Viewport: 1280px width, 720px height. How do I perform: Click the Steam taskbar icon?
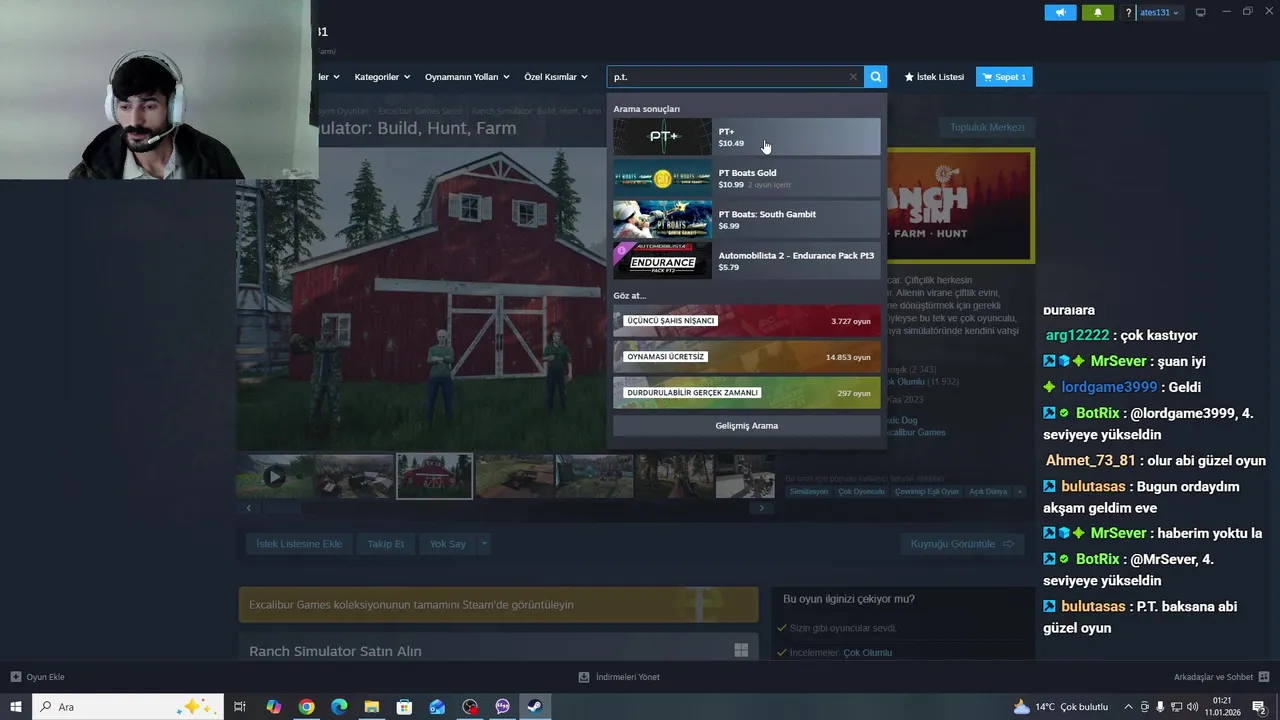pyautogui.click(x=535, y=707)
